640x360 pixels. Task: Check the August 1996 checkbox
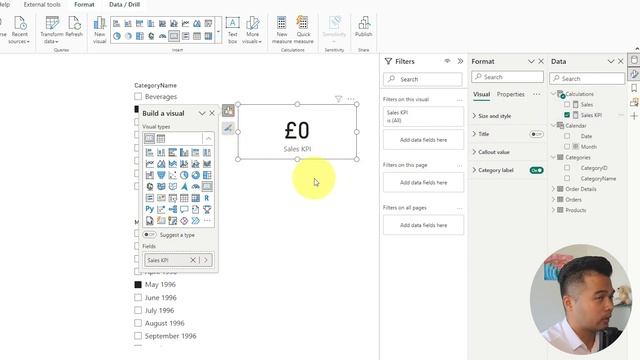coord(138,323)
